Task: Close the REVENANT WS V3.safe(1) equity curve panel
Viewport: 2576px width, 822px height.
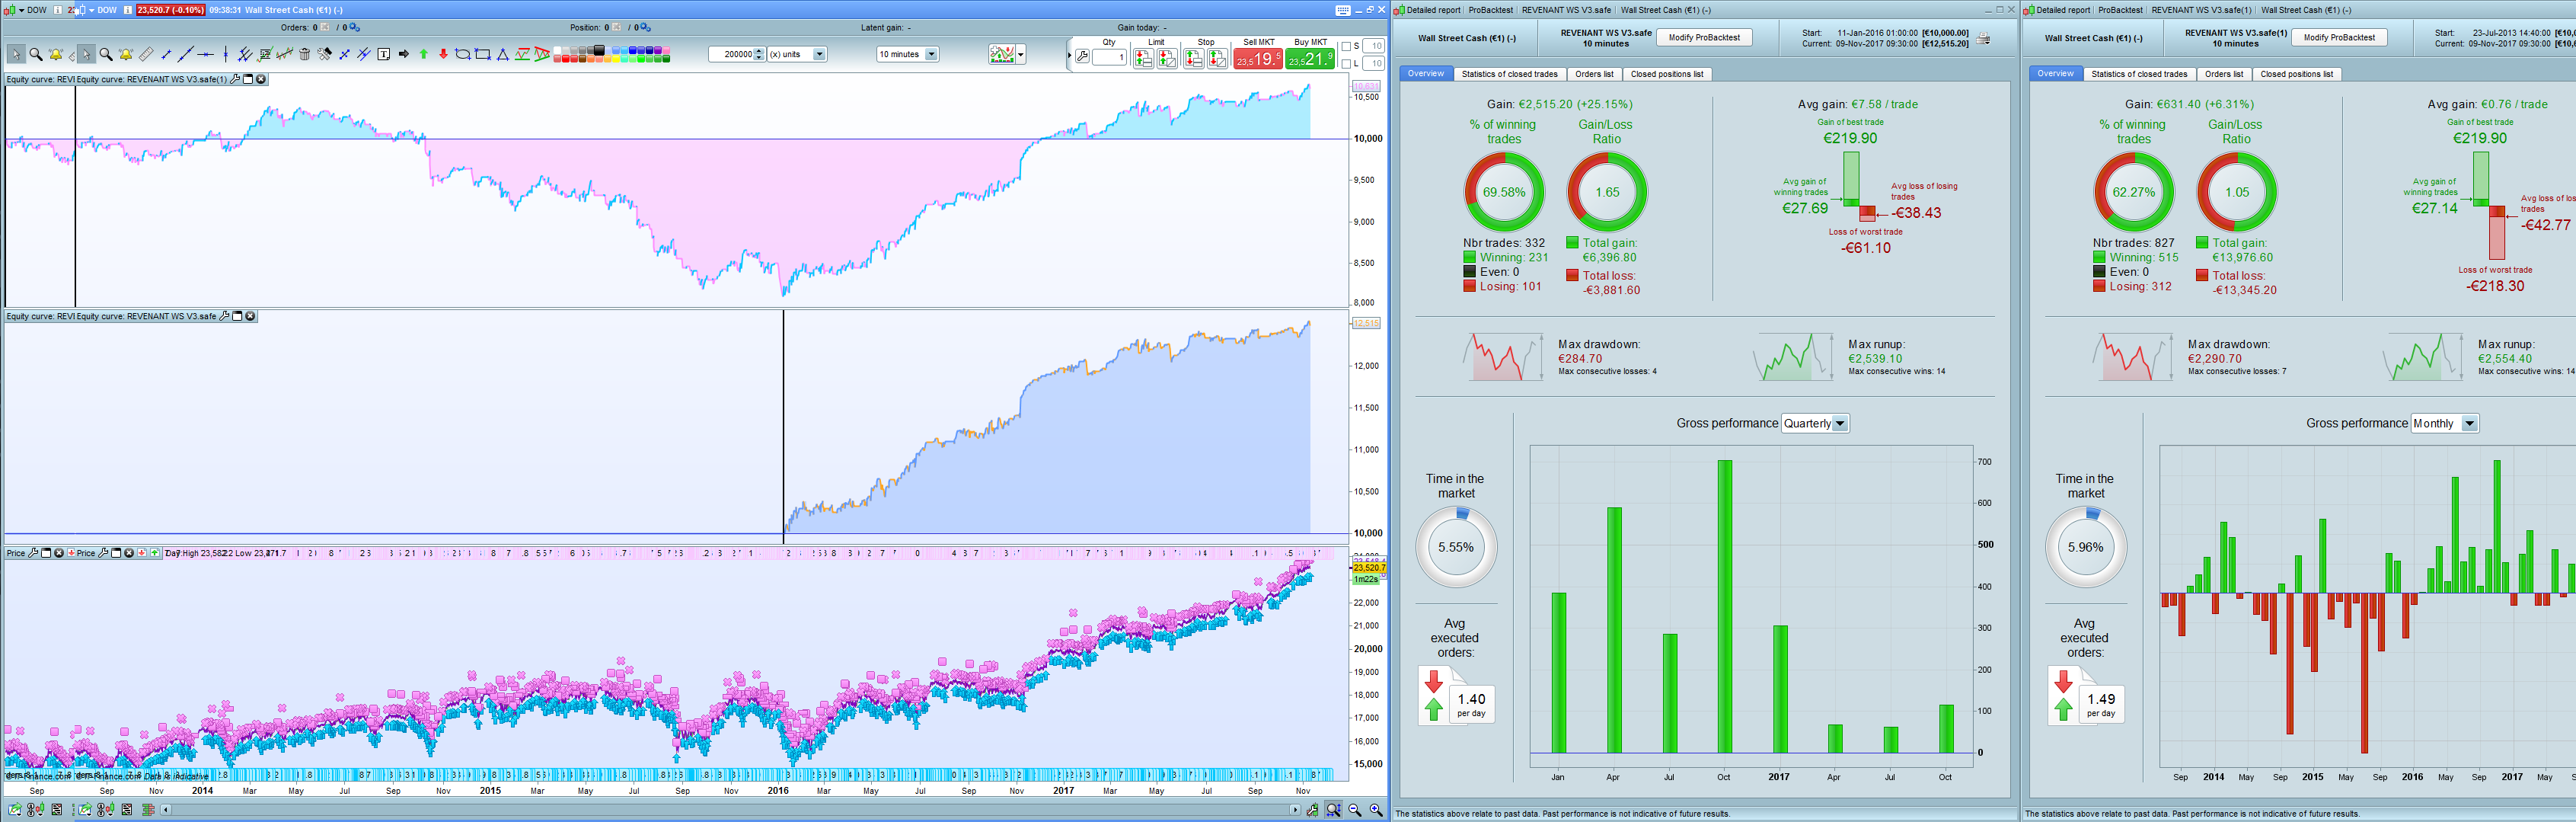Action: click(261, 79)
